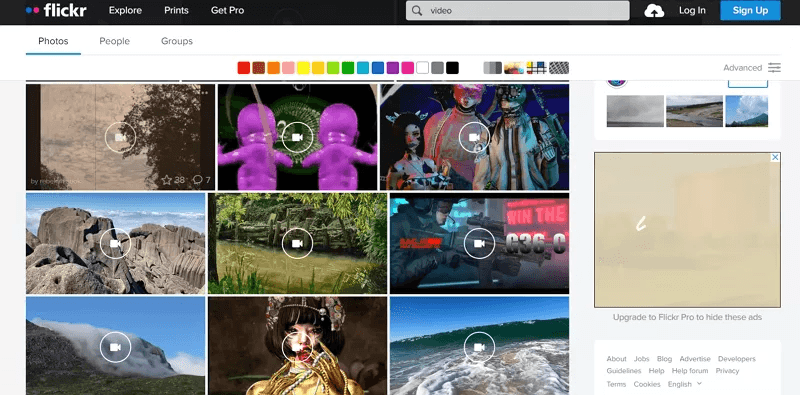Select the lime green color swatch
Image resolution: width=800 pixels, height=395 pixels.
(333, 67)
